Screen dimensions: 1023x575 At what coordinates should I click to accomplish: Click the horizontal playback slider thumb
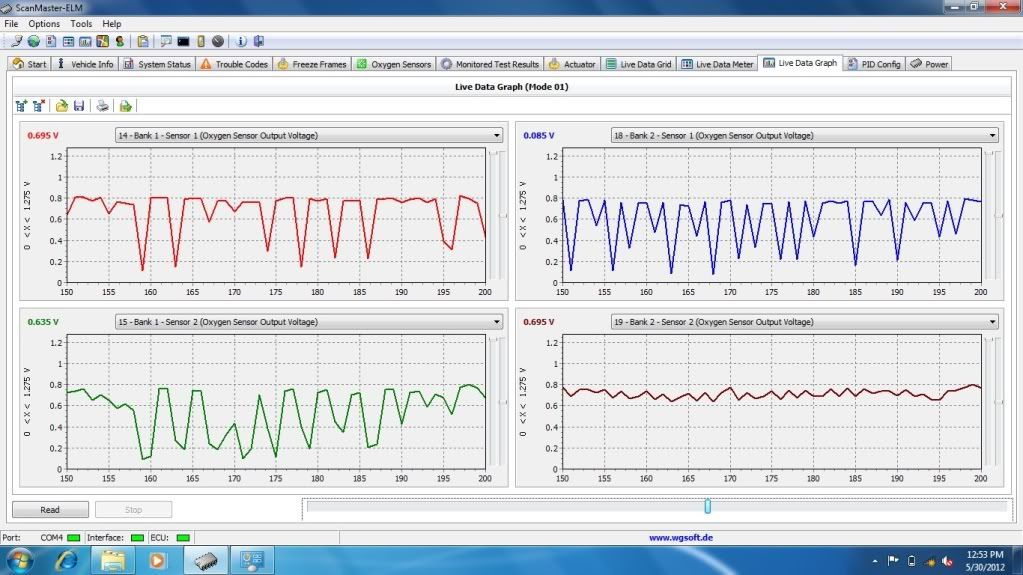click(707, 506)
